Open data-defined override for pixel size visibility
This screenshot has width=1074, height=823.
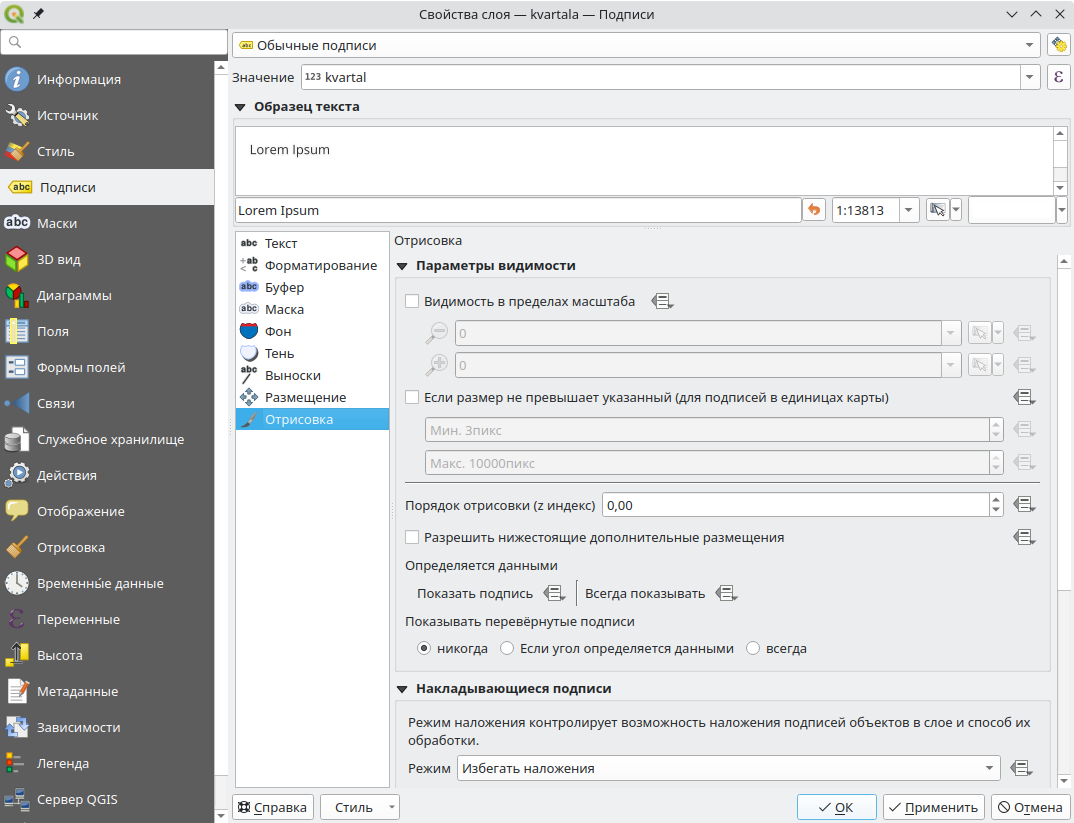(1024, 398)
